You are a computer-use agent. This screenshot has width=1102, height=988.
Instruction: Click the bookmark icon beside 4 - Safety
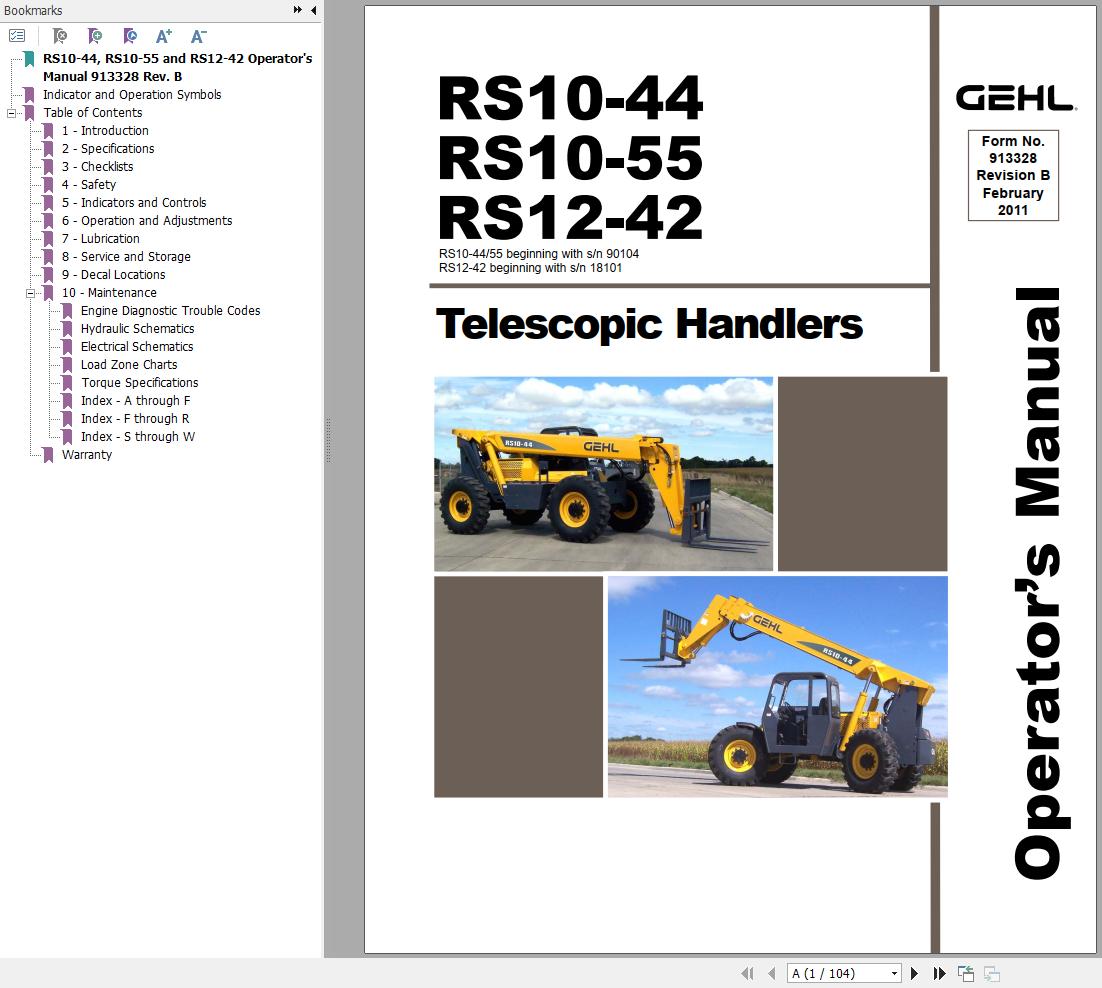(48, 185)
